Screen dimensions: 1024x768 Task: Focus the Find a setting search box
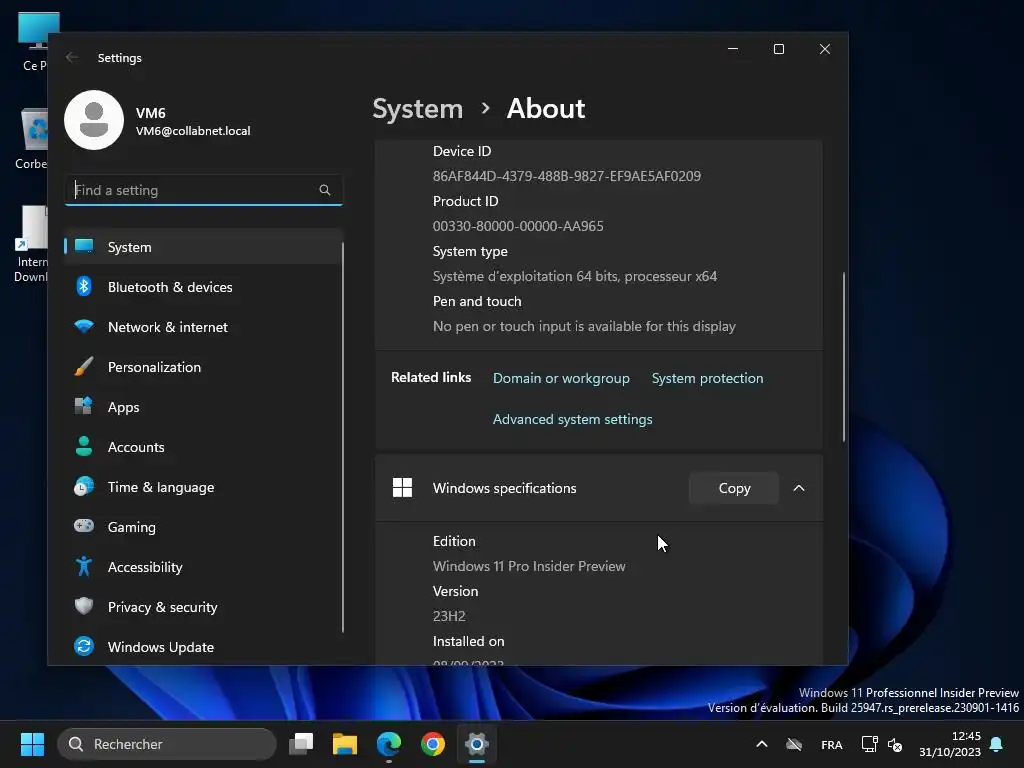pyautogui.click(x=204, y=190)
